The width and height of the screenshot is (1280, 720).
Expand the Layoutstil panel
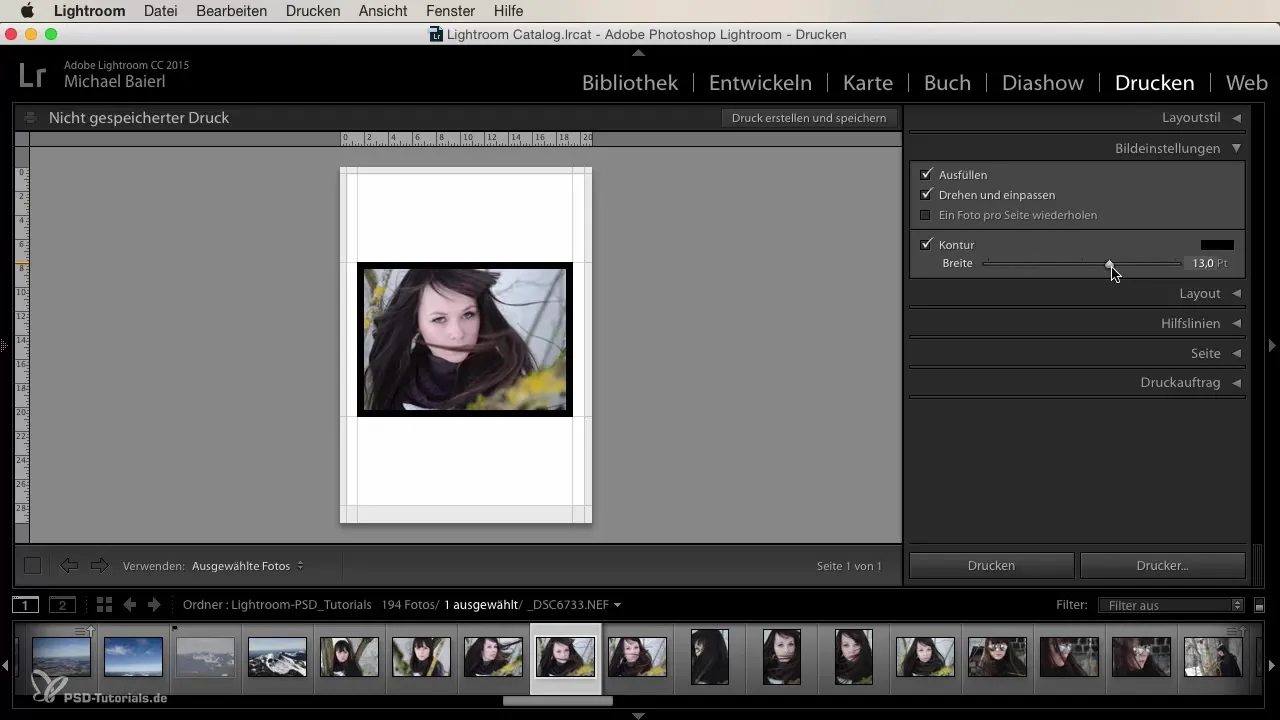tap(1237, 118)
